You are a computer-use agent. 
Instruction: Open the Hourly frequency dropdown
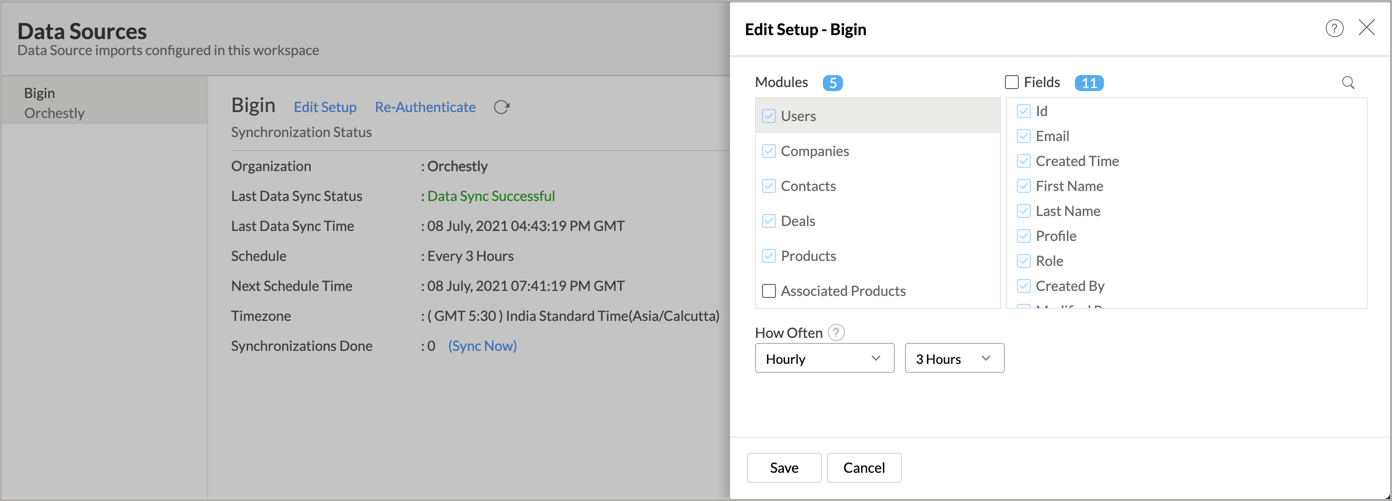(825, 358)
